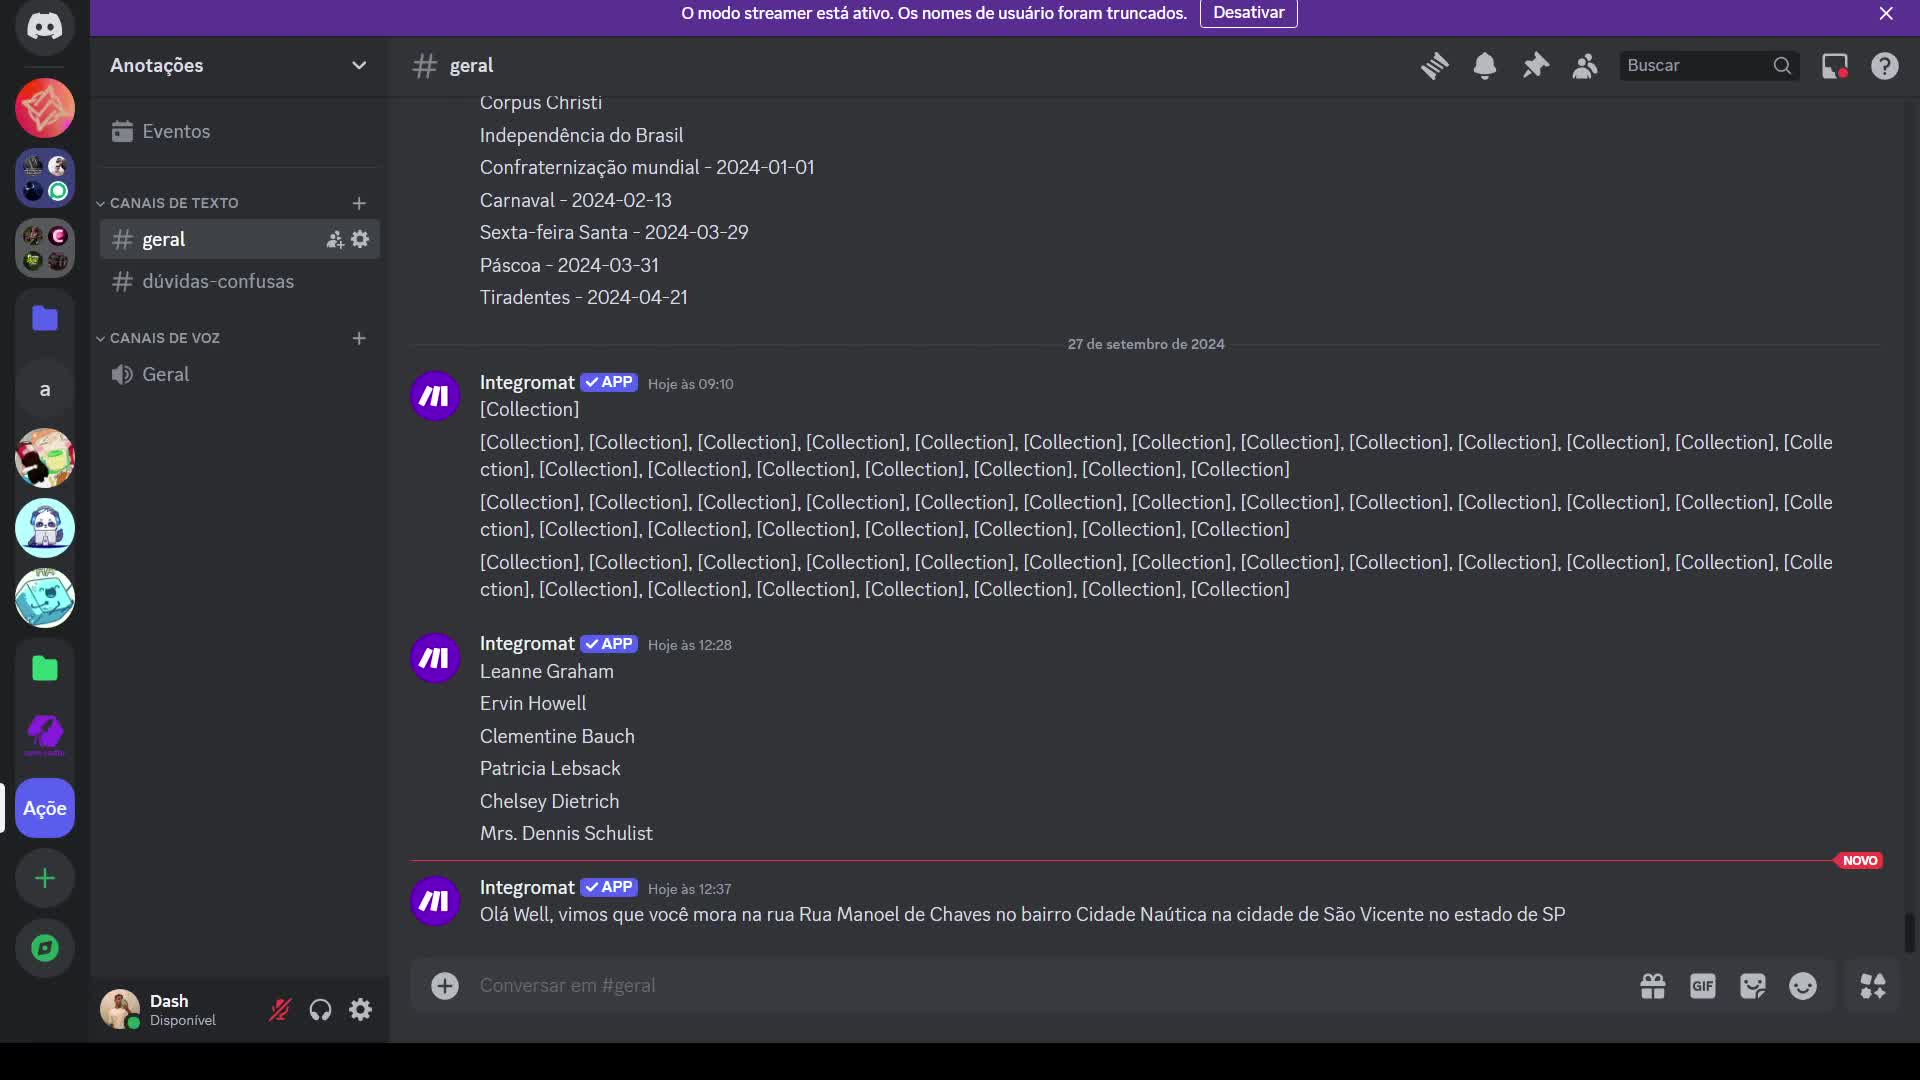Viewport: 1920px width, 1080px height.
Task: Open the Discord help page
Action: (1885, 65)
